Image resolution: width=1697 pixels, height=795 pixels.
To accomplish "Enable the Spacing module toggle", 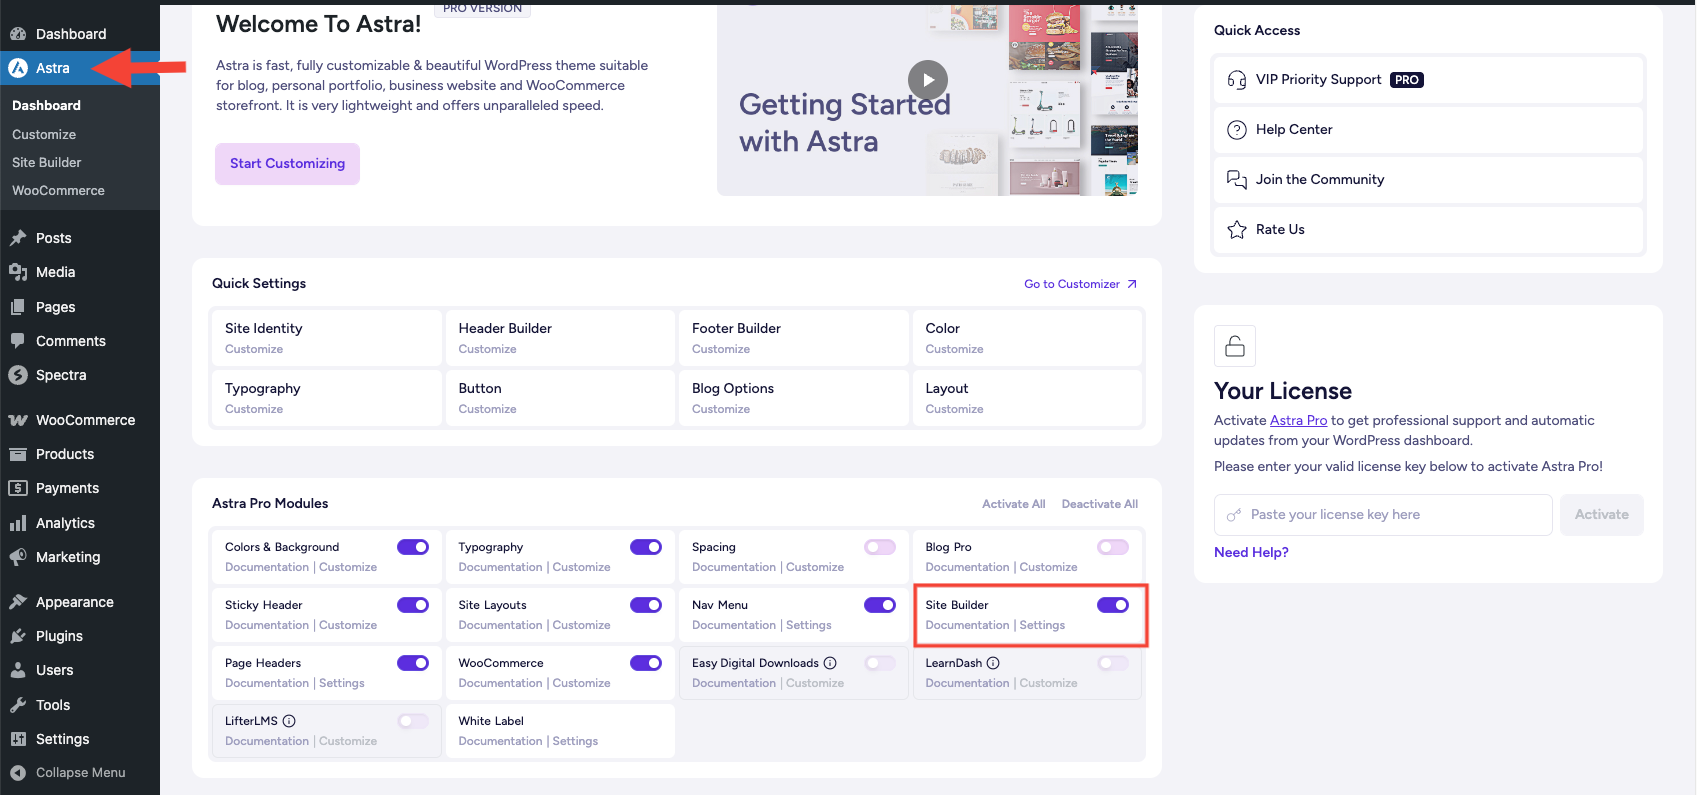I will pyautogui.click(x=880, y=547).
